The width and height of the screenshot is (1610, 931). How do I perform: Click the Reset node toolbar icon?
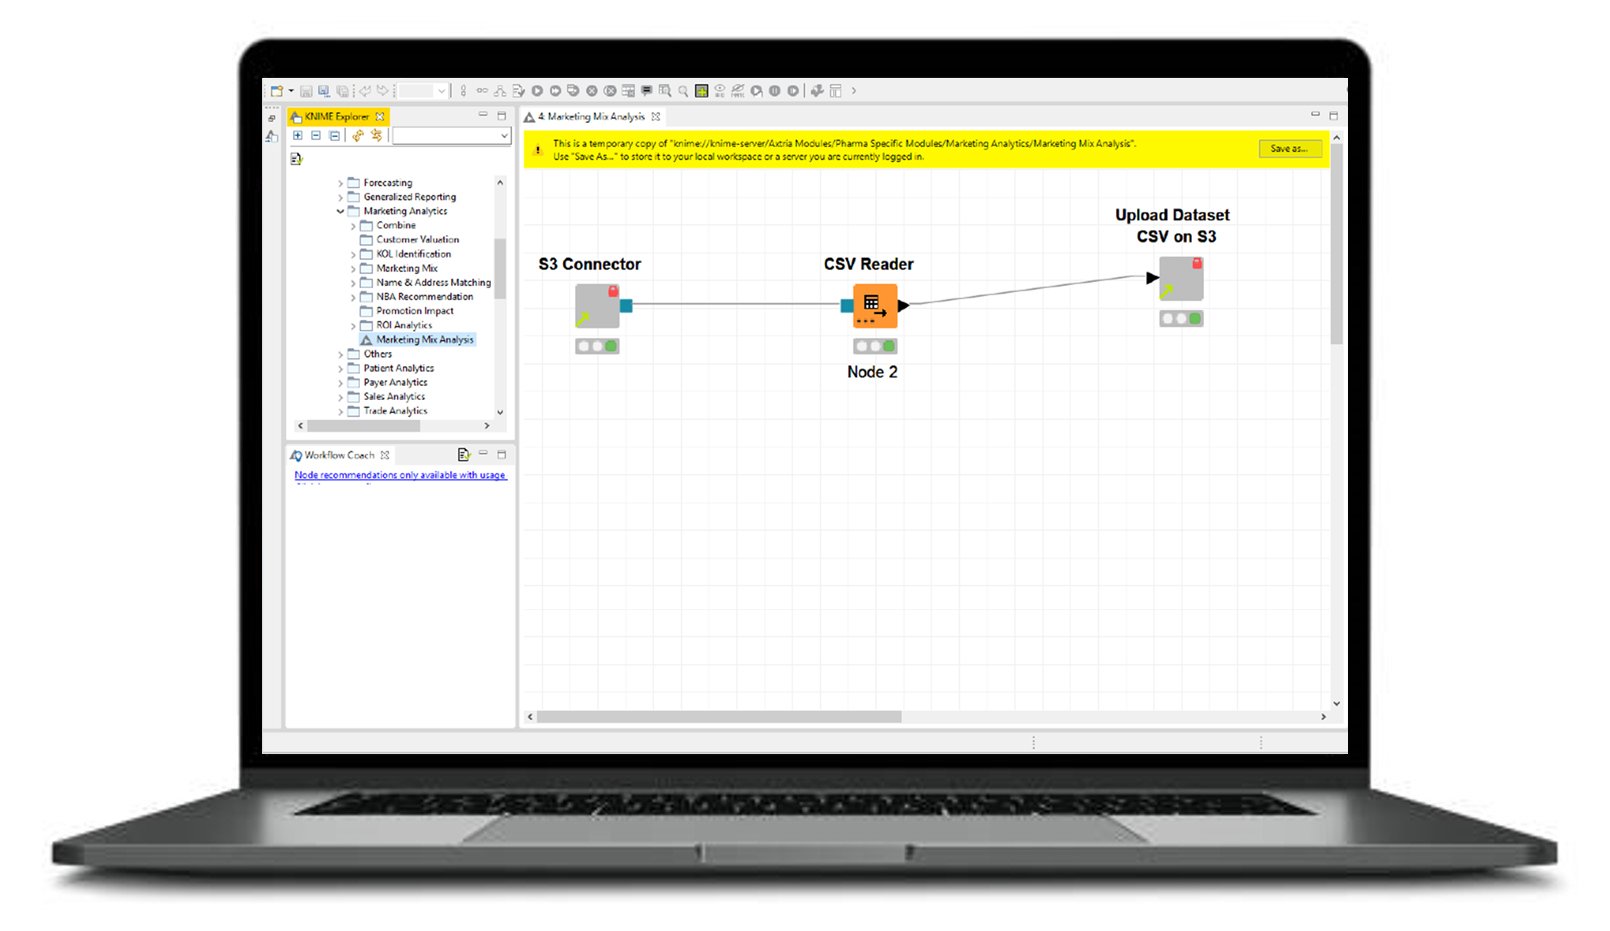coord(628,91)
